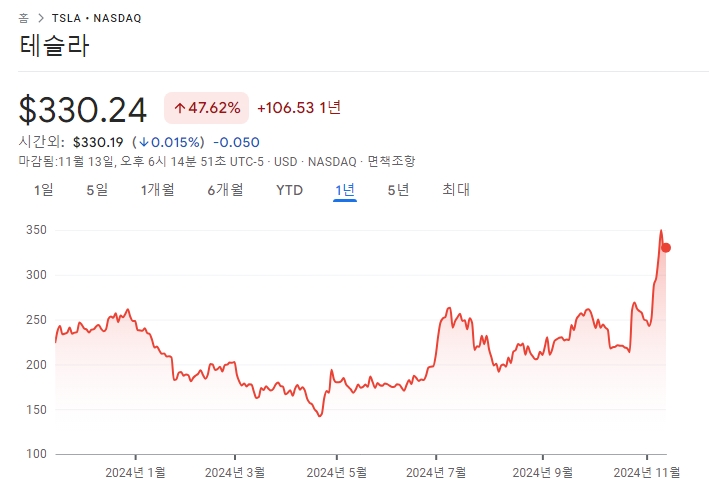Screen dimensions: 709x492
Task: Select the YTD range tab
Action: click(289, 190)
